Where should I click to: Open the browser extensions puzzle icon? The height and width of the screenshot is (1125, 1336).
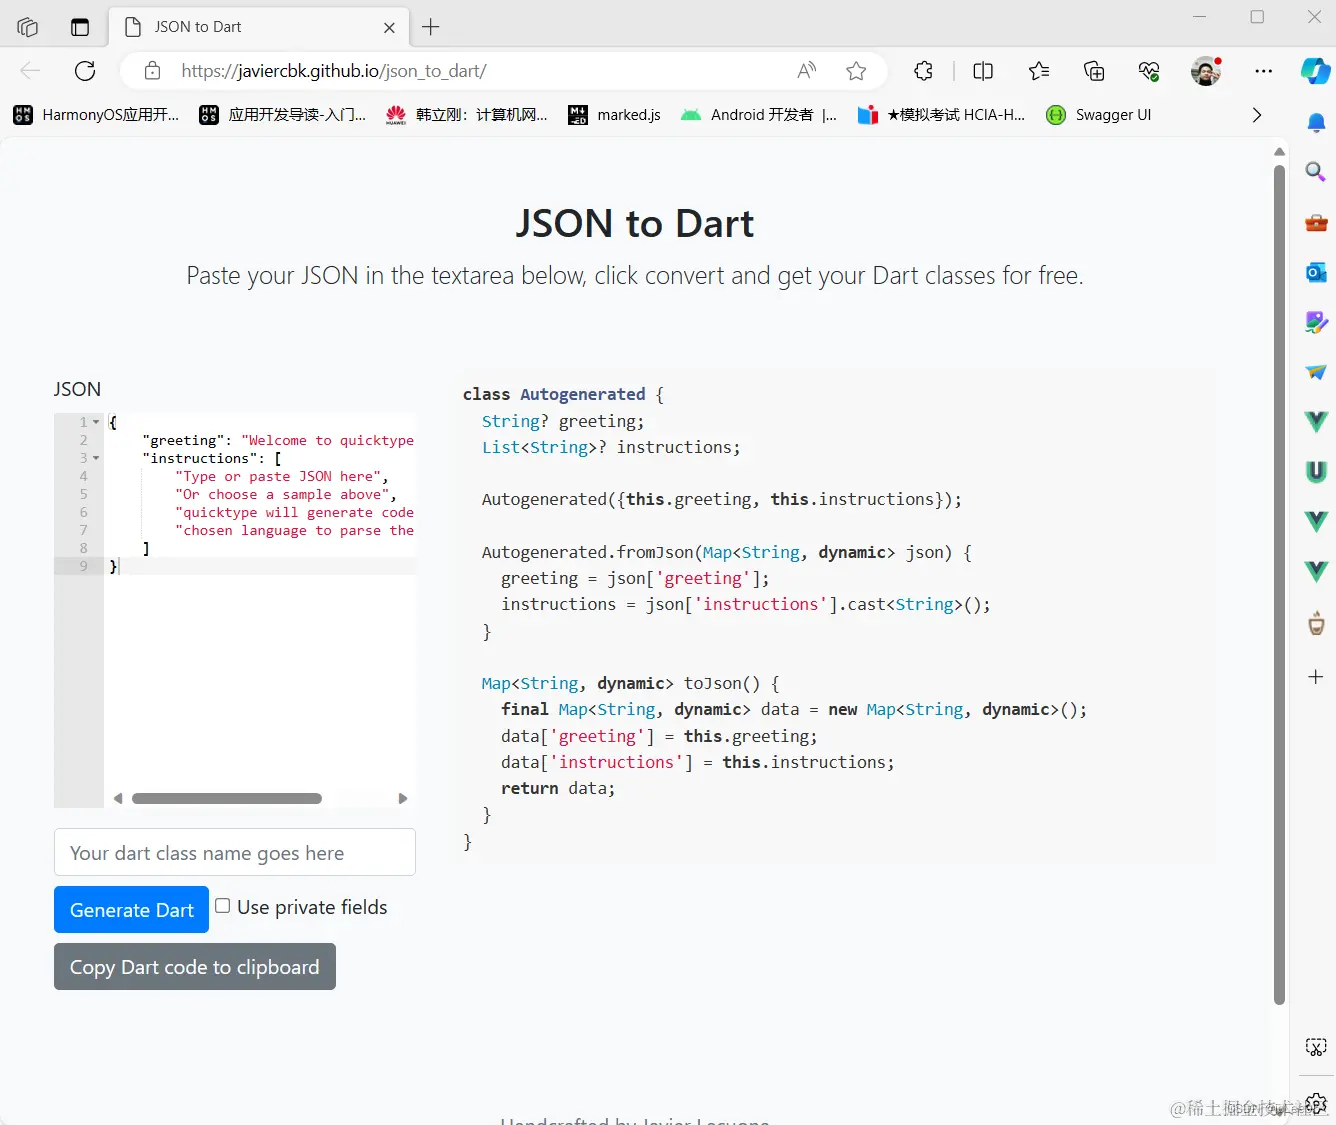[x=924, y=71]
